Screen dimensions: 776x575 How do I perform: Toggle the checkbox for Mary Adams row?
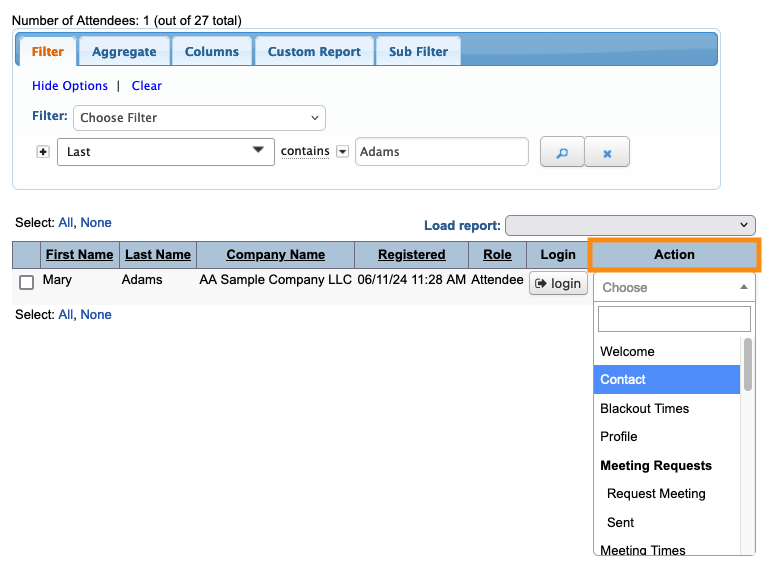click(x=27, y=282)
